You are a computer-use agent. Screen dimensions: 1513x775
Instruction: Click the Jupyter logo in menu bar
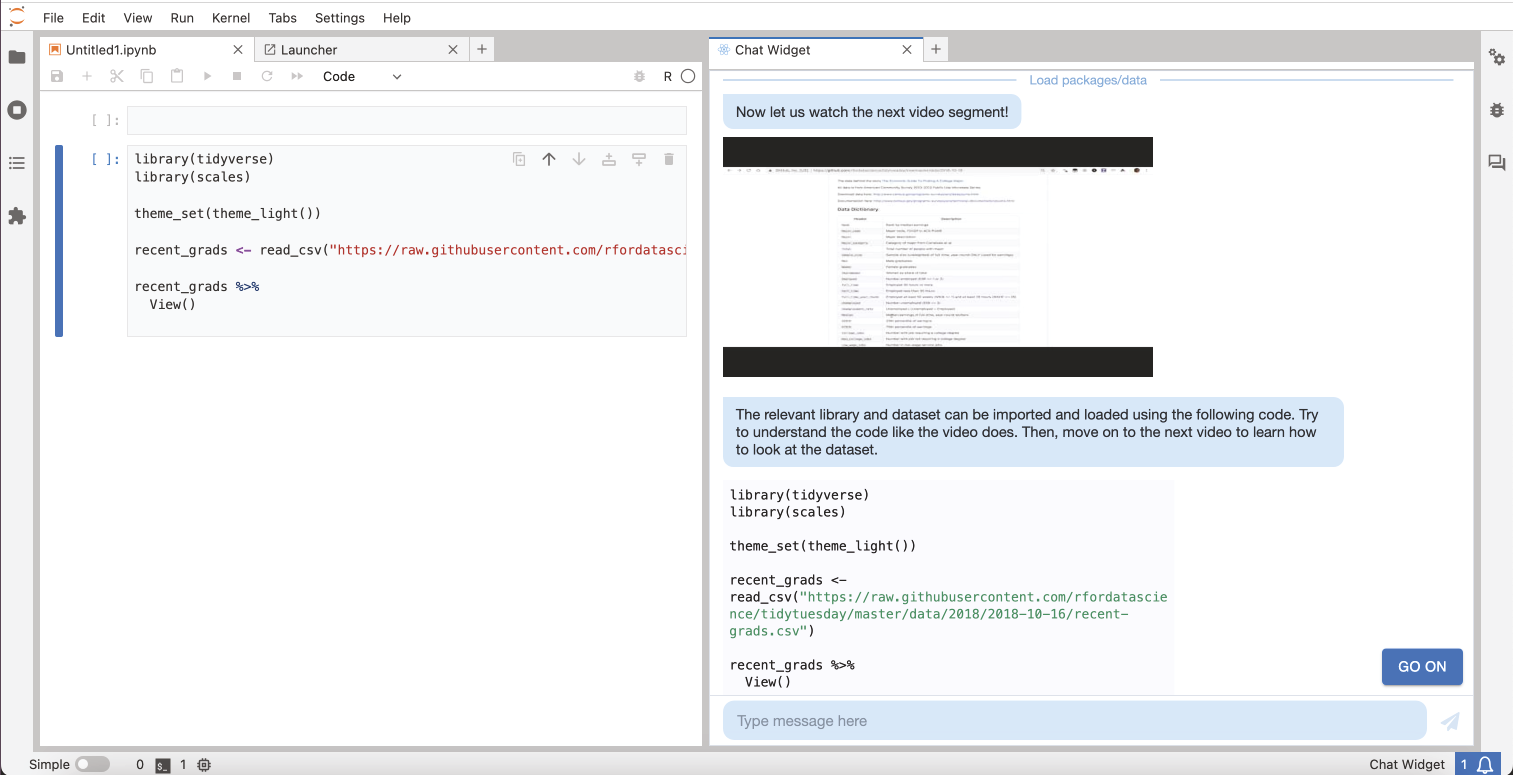point(17,17)
